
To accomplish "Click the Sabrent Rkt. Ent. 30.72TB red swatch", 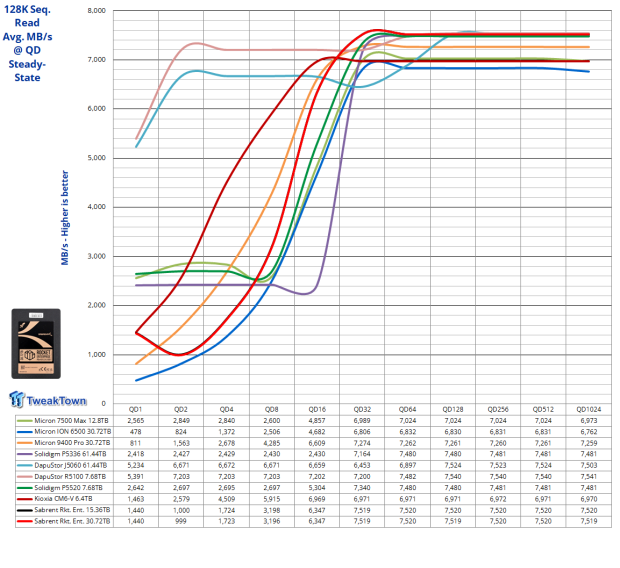I will 25,522.
